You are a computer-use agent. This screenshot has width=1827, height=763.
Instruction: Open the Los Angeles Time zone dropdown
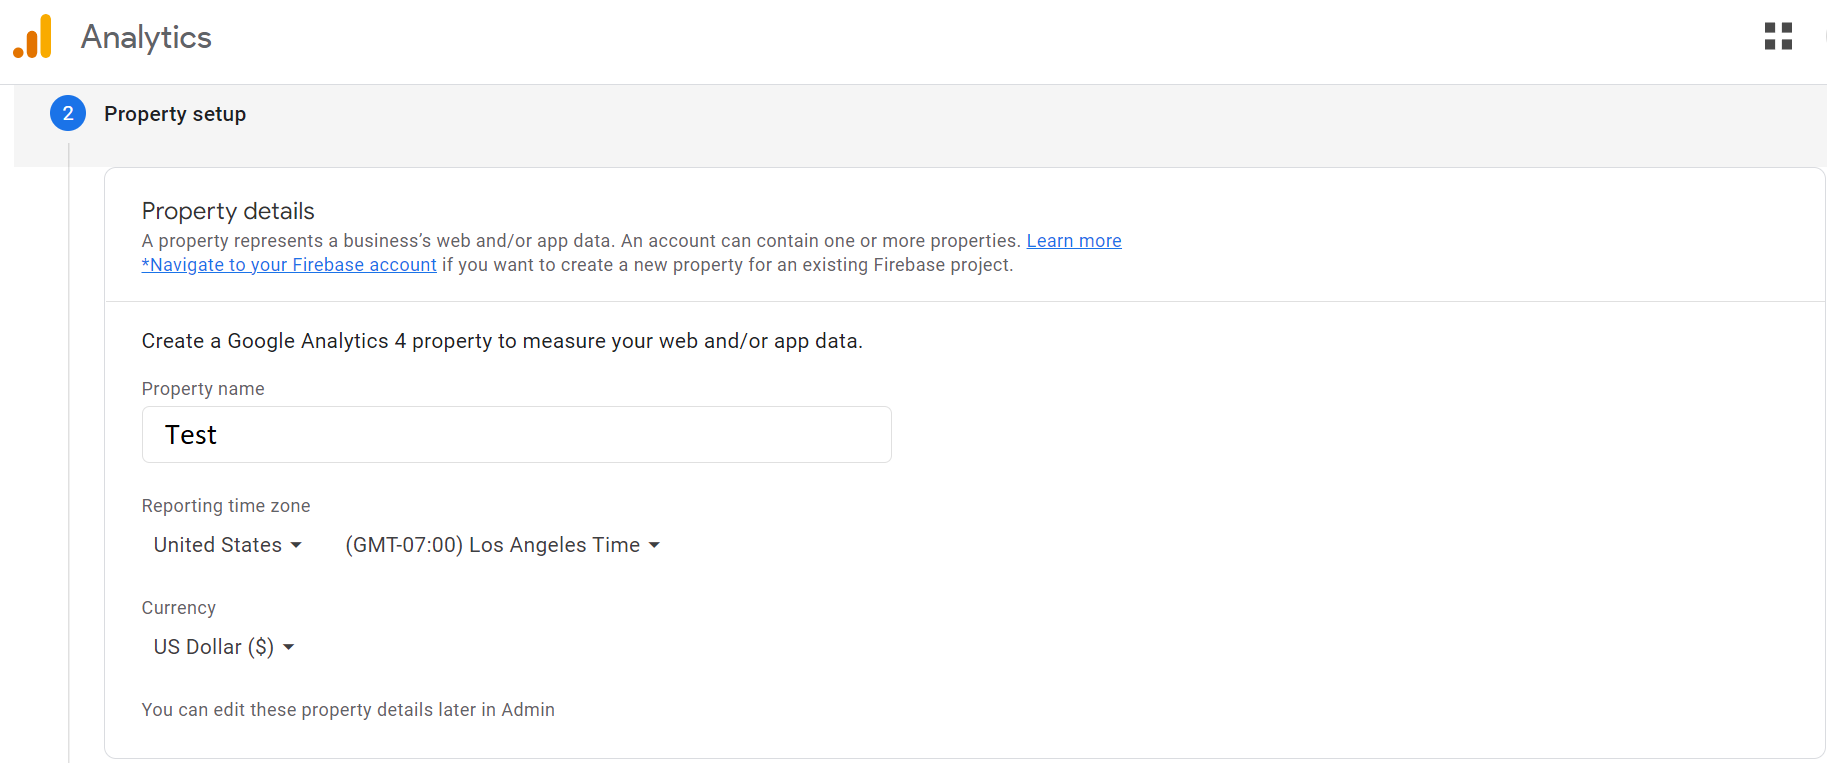point(502,545)
